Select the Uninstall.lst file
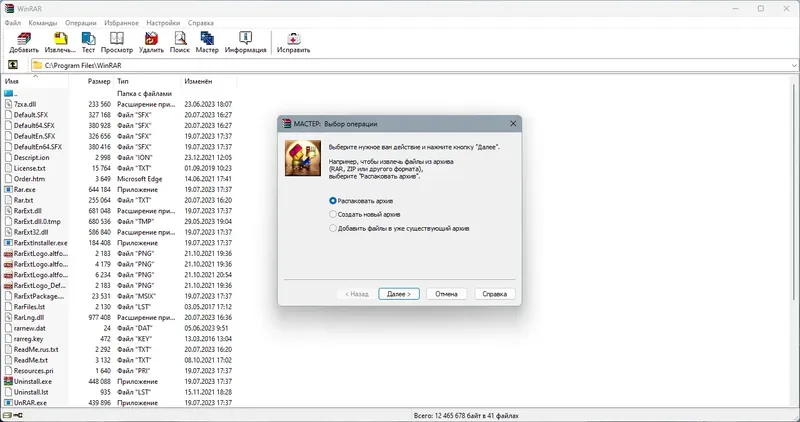The height and width of the screenshot is (422, 800). pos(31,392)
